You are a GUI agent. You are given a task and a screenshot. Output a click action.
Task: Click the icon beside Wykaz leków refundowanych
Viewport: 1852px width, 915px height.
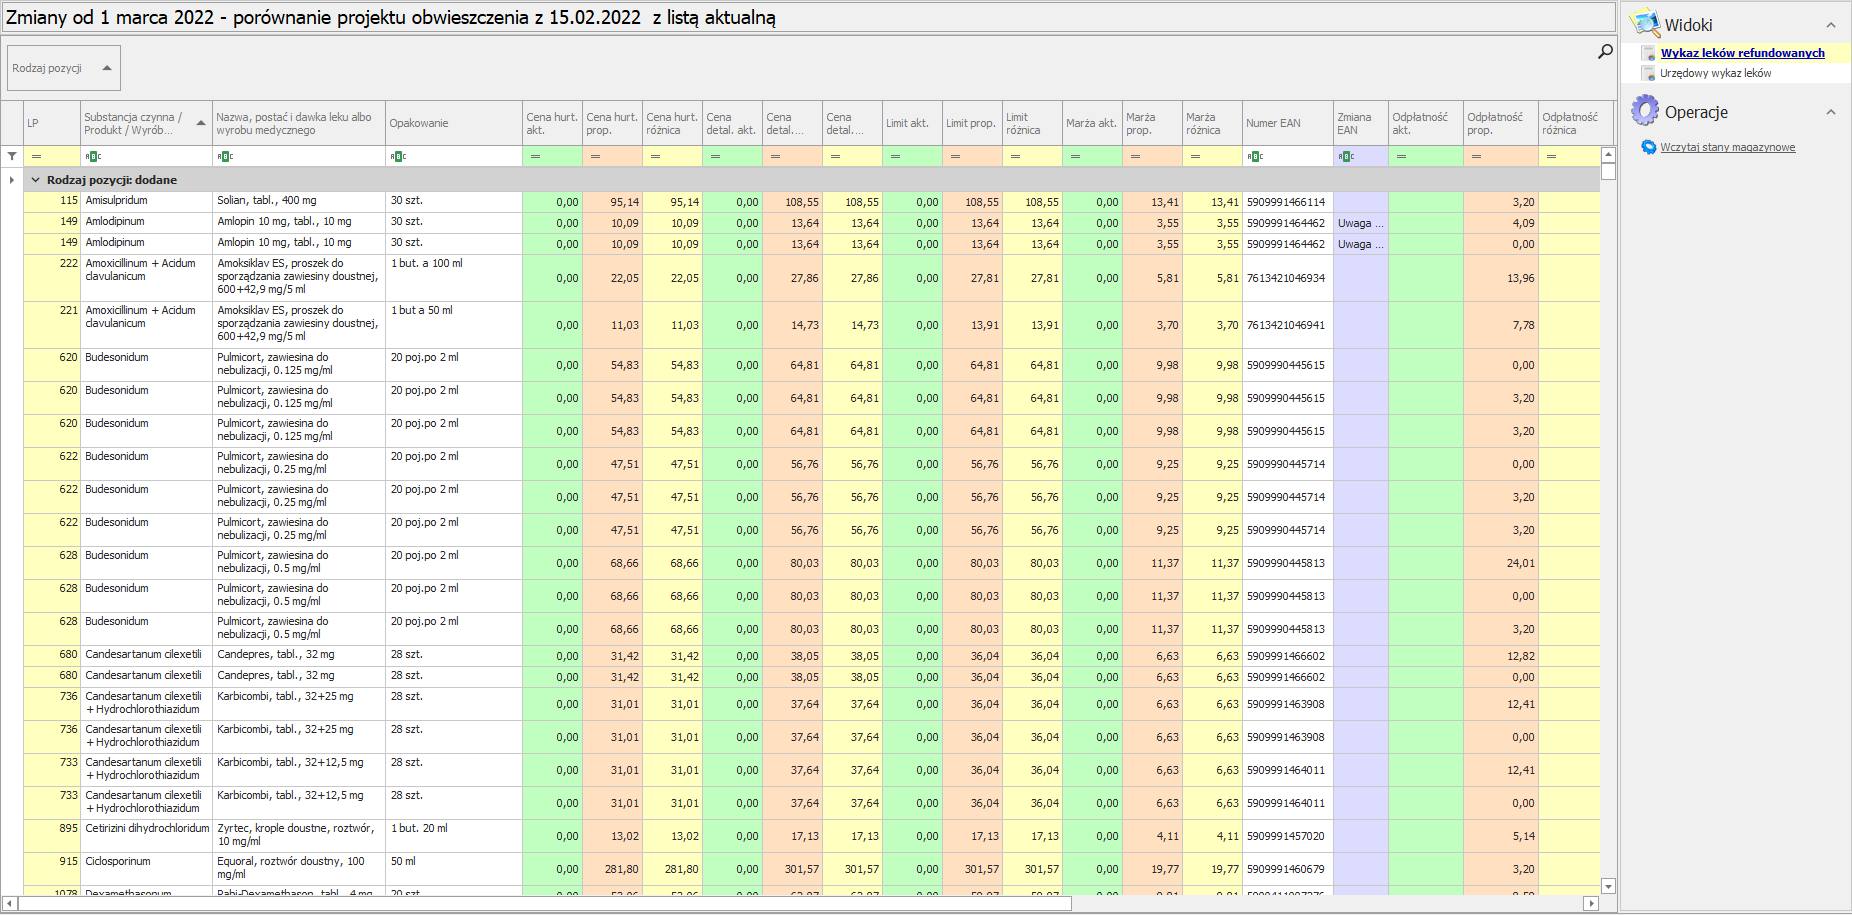coord(1649,54)
